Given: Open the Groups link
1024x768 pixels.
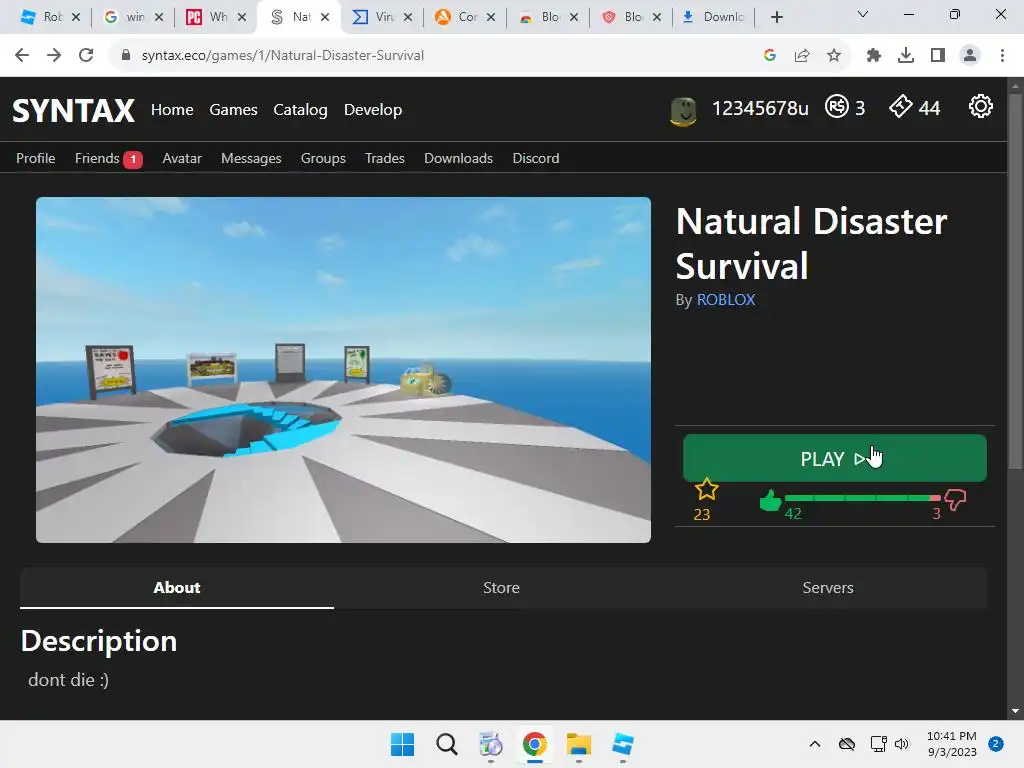Looking at the screenshot, I should click(323, 159).
